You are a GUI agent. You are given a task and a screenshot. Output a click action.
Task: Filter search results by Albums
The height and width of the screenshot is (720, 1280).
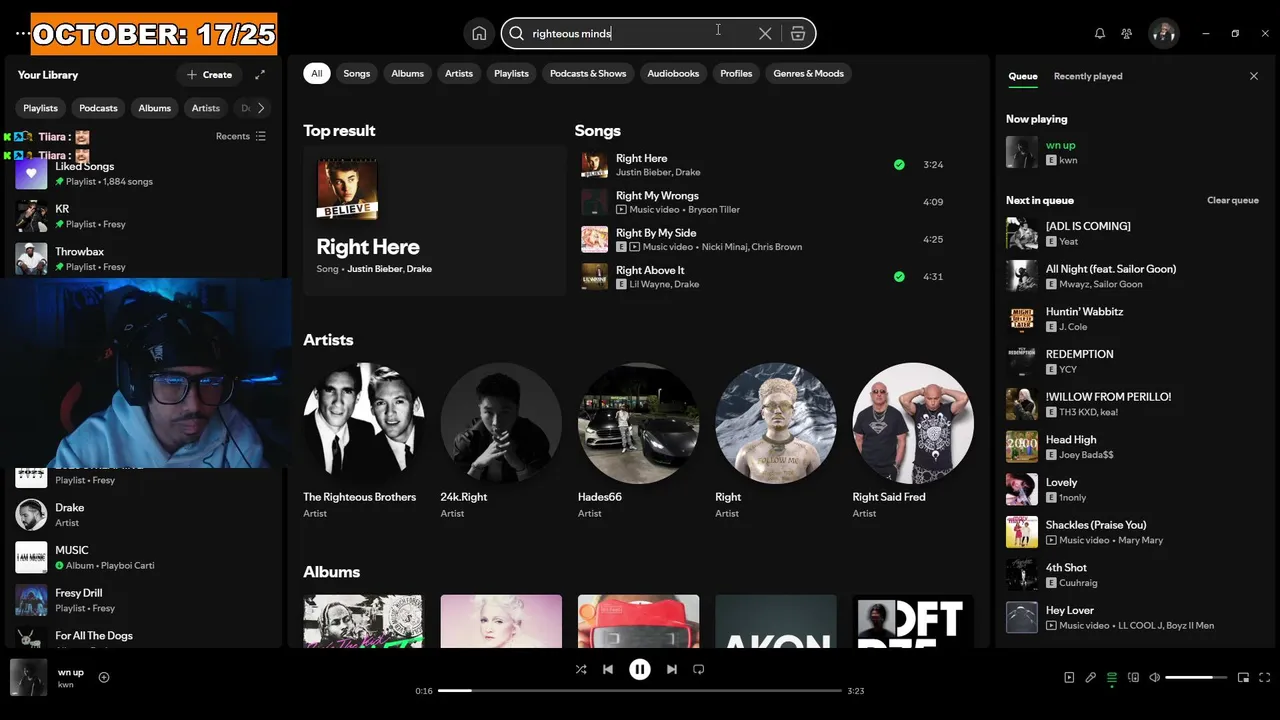click(x=408, y=73)
